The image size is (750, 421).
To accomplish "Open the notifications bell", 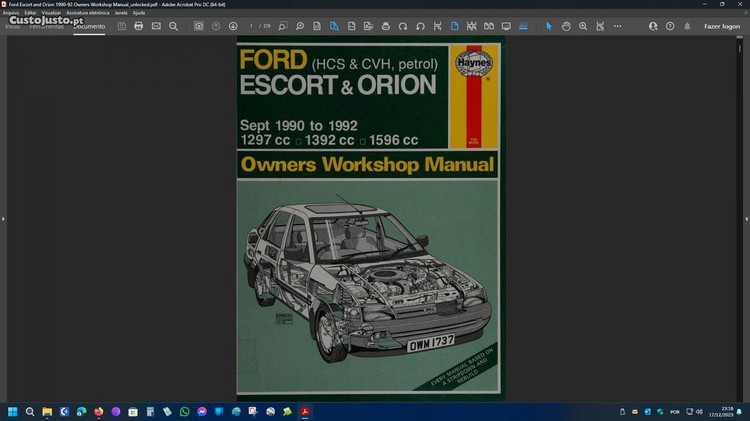I will 686,26.
